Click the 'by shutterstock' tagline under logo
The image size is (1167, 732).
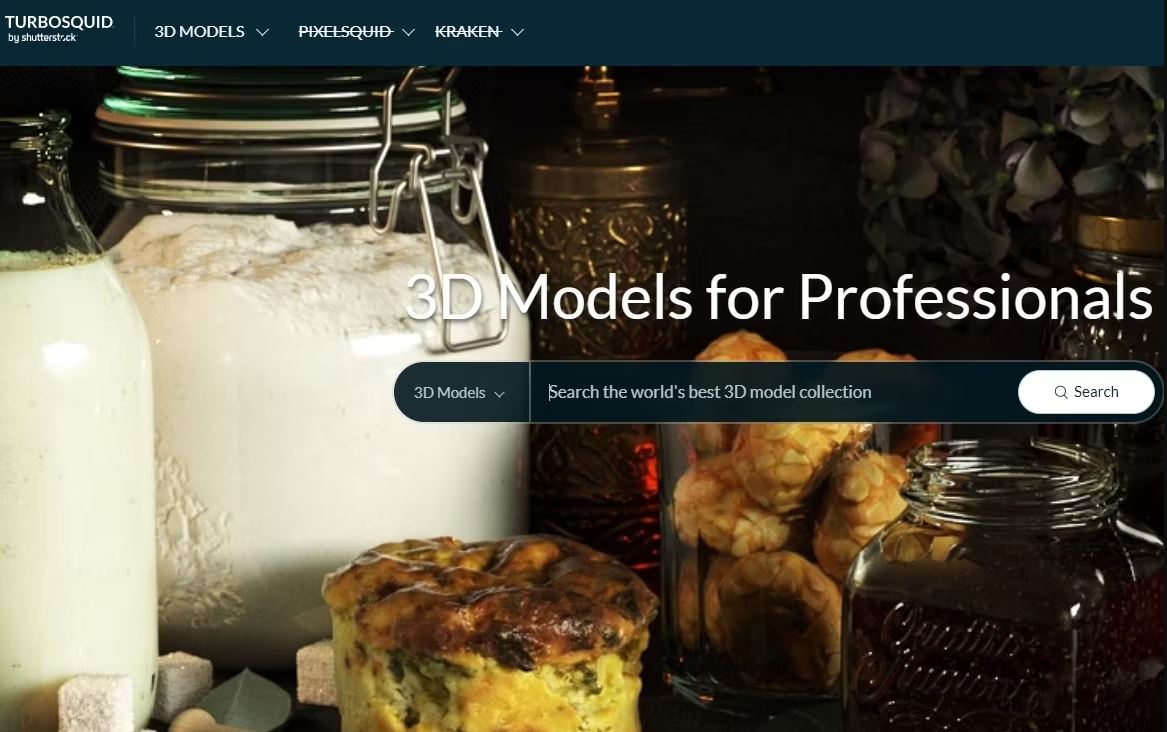tap(42, 38)
